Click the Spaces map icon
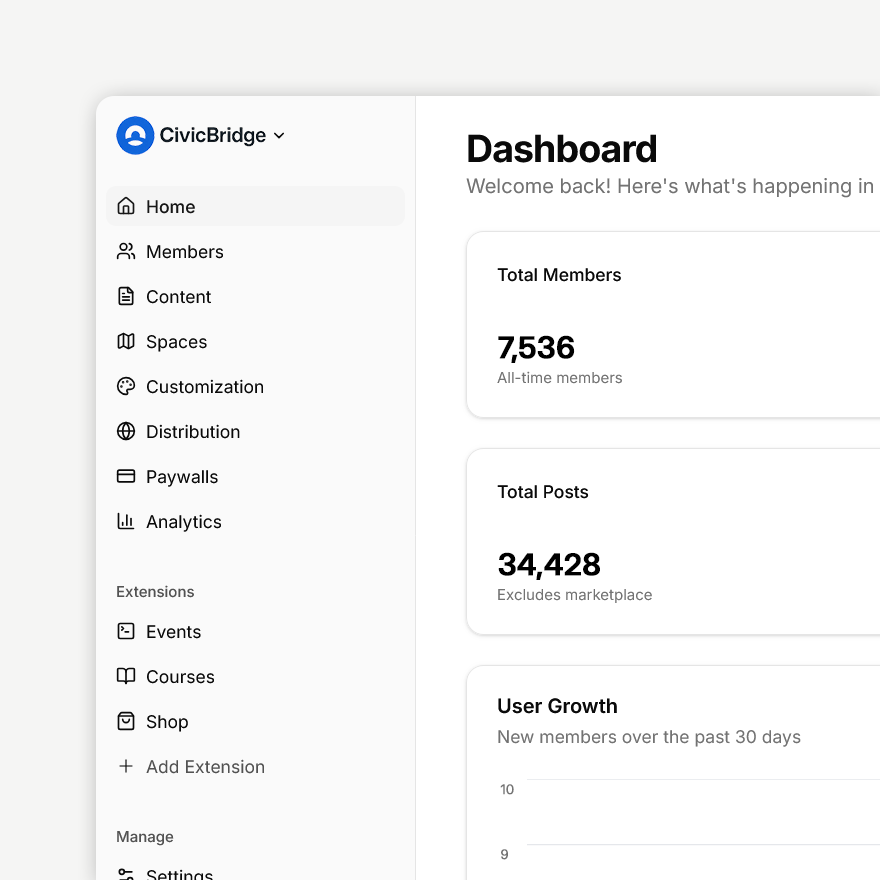 pos(125,341)
